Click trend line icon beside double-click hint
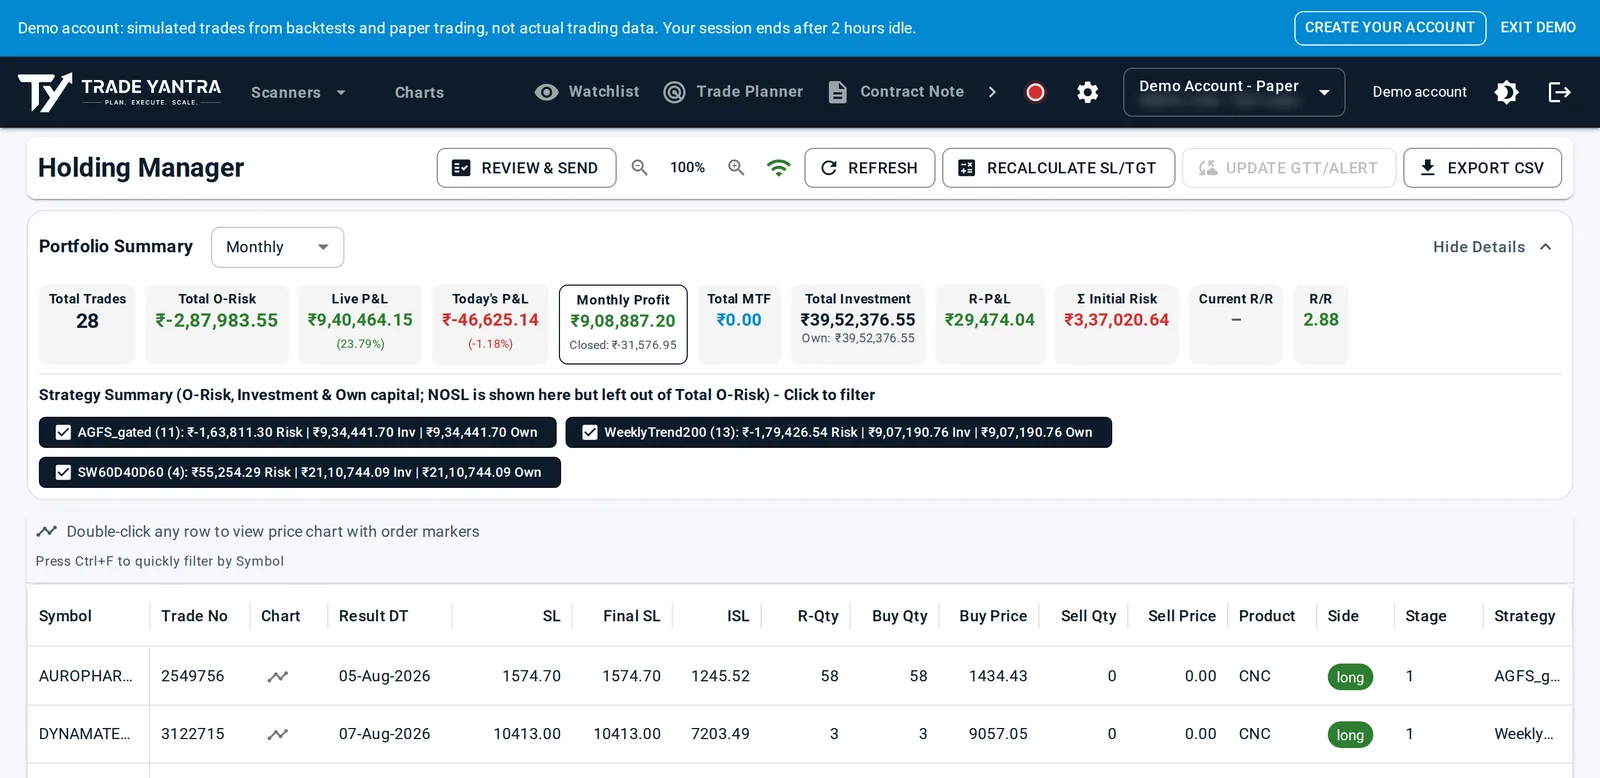 click(46, 531)
